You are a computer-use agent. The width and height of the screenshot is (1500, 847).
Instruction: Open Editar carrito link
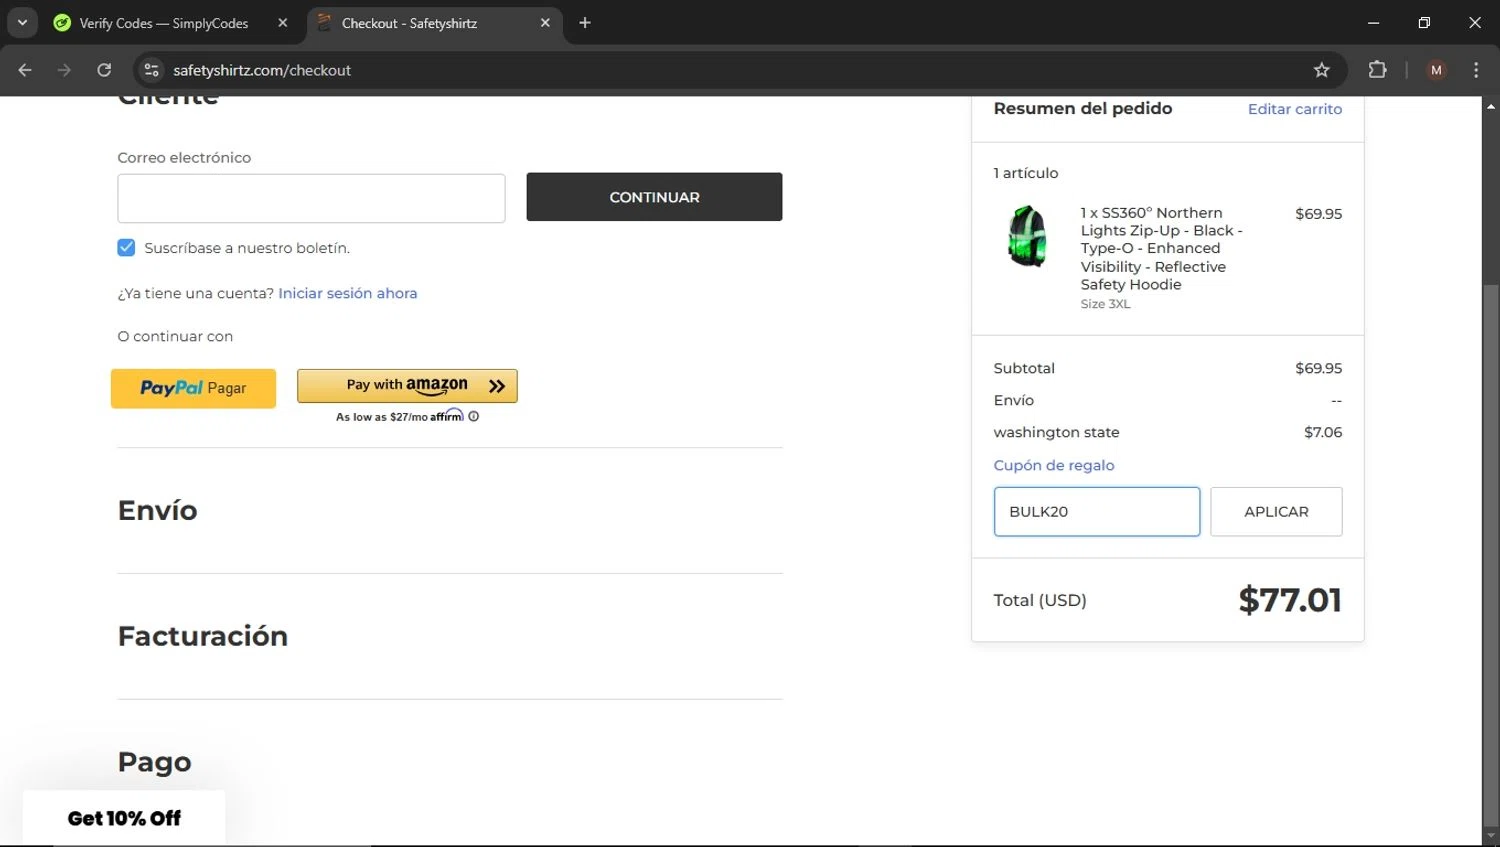(1295, 109)
